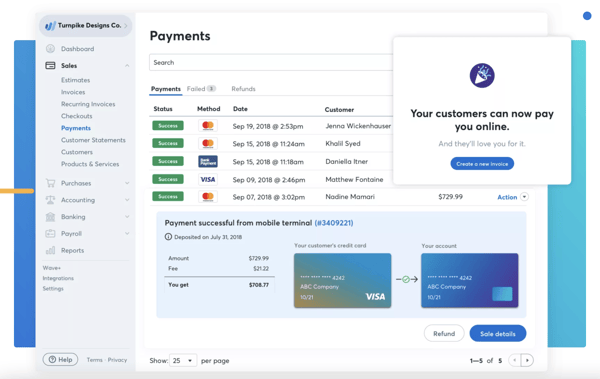Open the Settings link in sidebar

53,289
